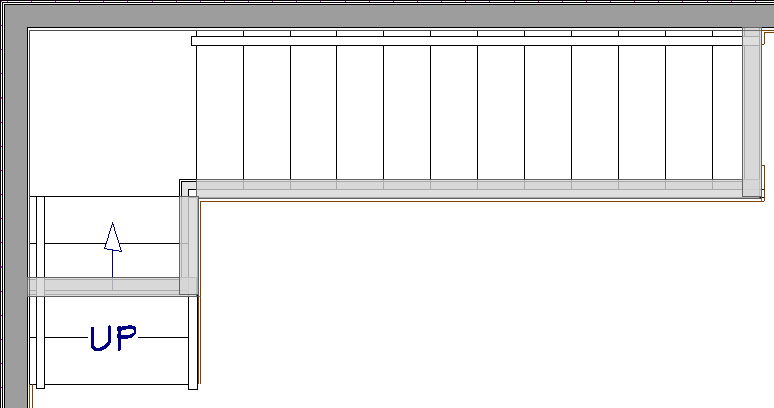Select the blue stair direction arrow
Image resolution: width=774 pixels, height=408 pixels.
tap(113, 256)
